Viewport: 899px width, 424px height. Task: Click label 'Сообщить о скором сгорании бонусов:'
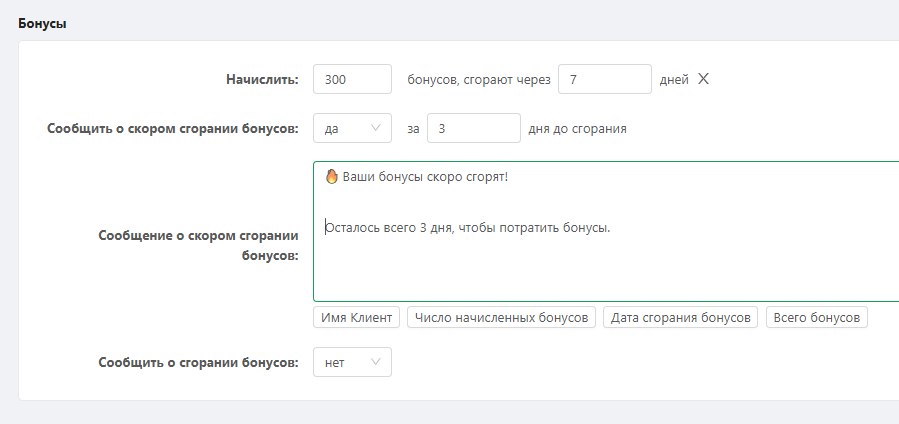tap(173, 128)
